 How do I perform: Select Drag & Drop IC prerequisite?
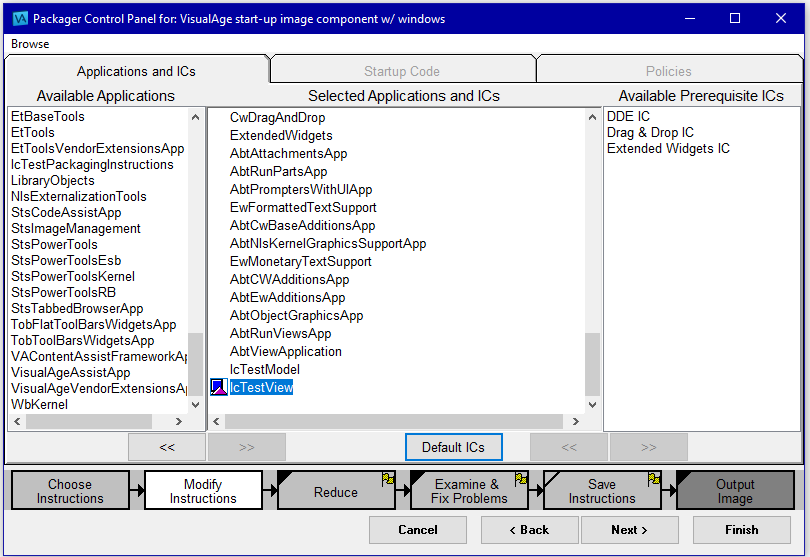(650, 132)
